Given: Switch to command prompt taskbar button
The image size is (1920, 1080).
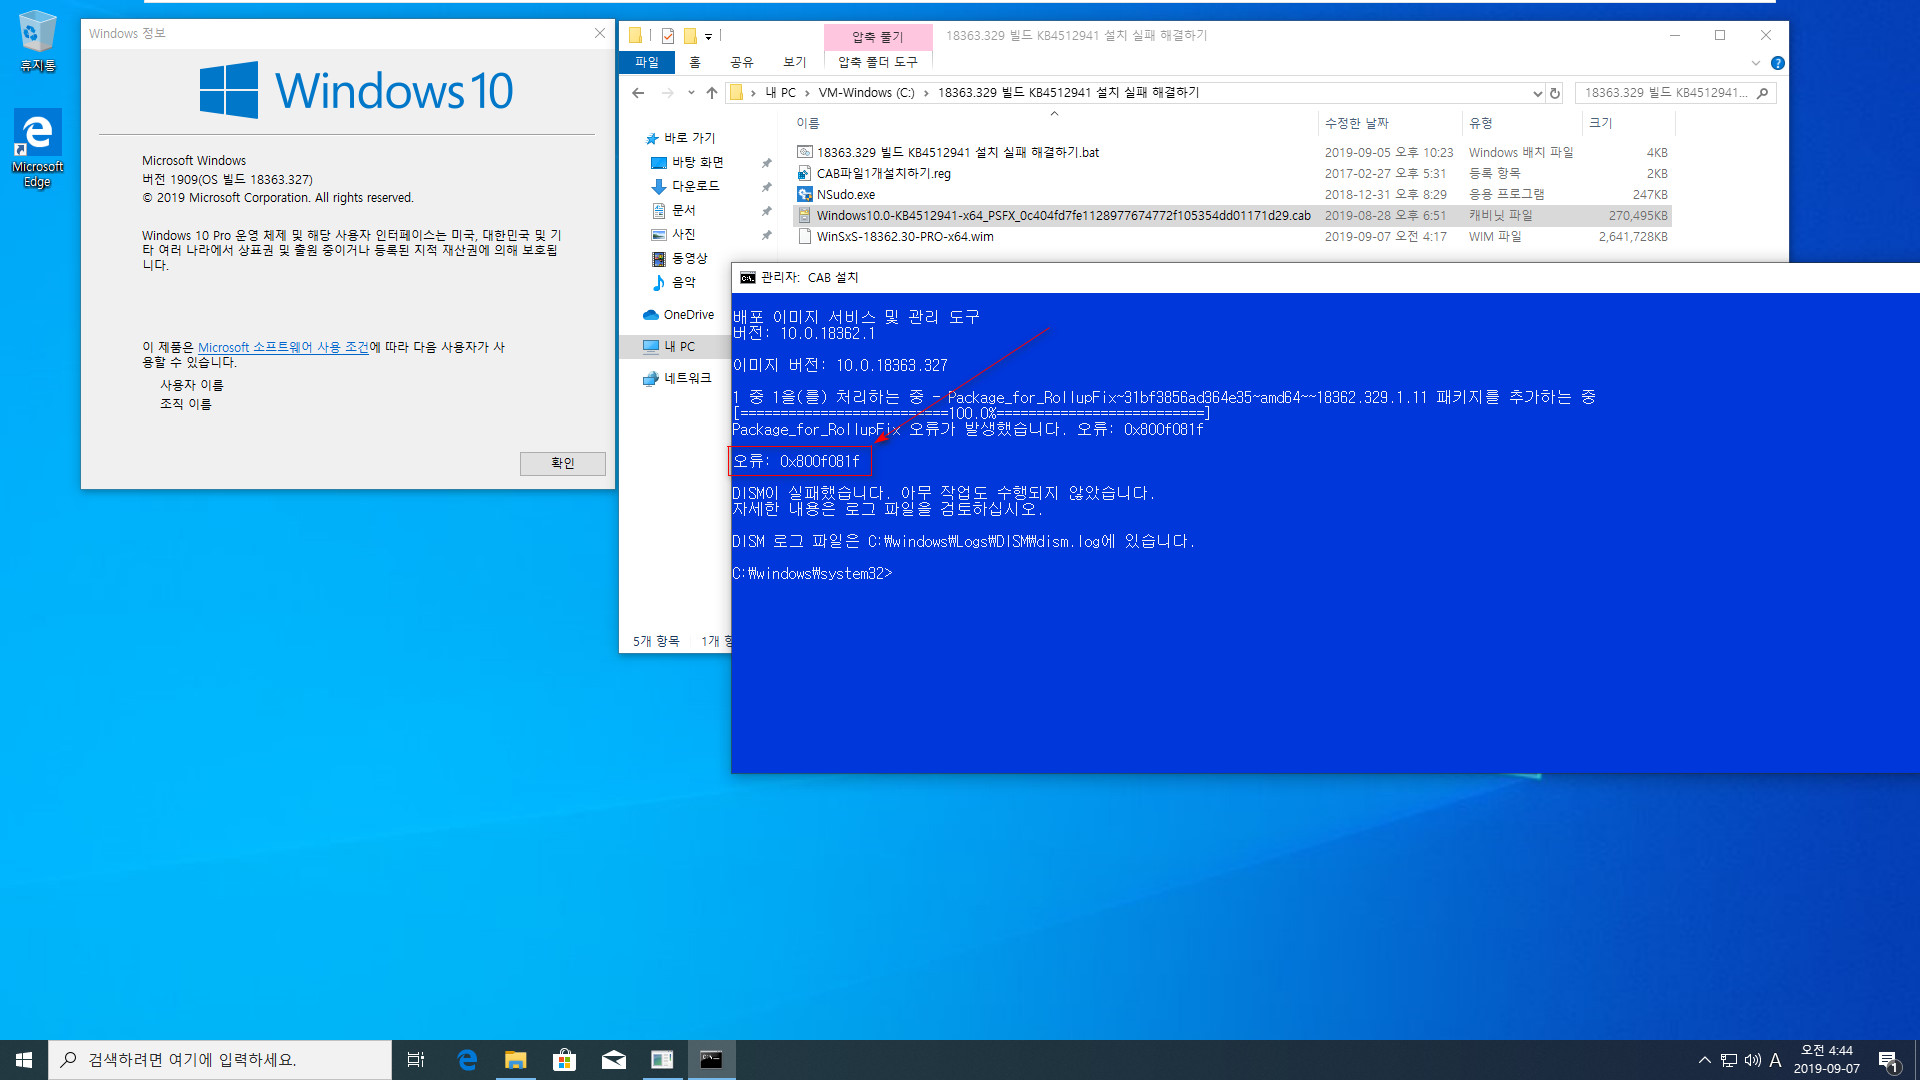Looking at the screenshot, I should click(x=711, y=1060).
